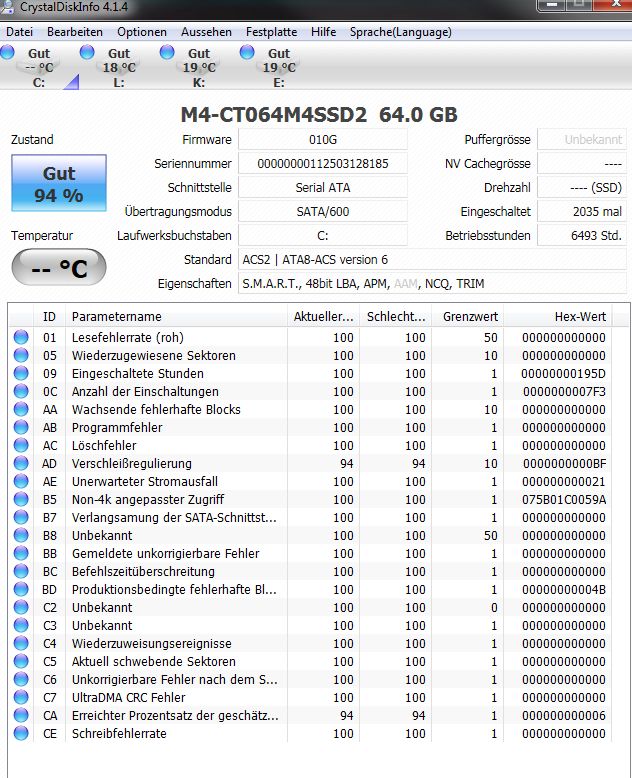
Task: Click the Puffergrösse Unbekannt field
Action: coord(582,139)
